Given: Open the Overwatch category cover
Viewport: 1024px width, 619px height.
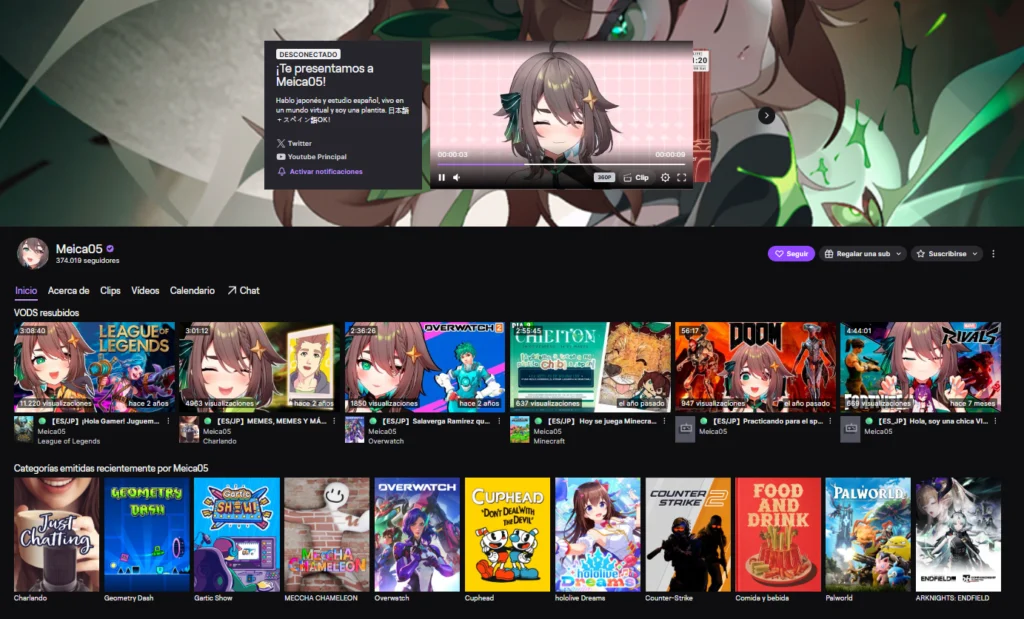Looking at the screenshot, I should (x=417, y=534).
